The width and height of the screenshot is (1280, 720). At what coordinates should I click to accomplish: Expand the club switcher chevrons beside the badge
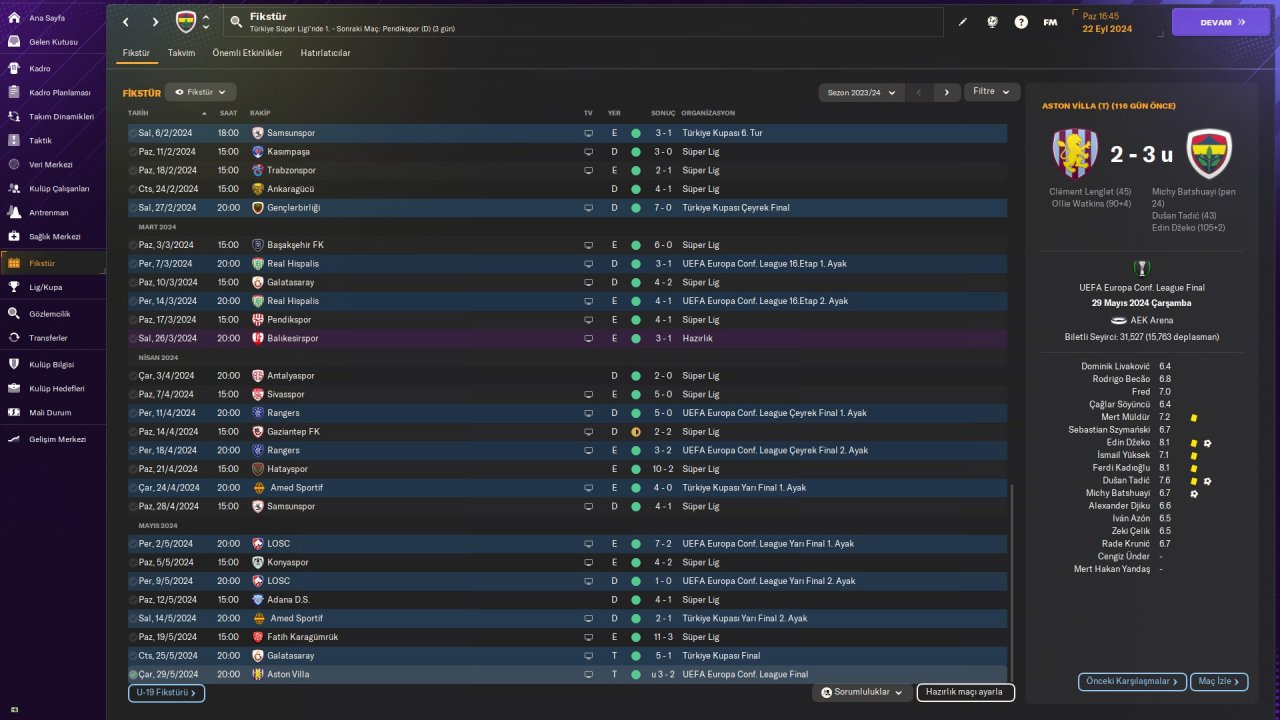point(206,22)
